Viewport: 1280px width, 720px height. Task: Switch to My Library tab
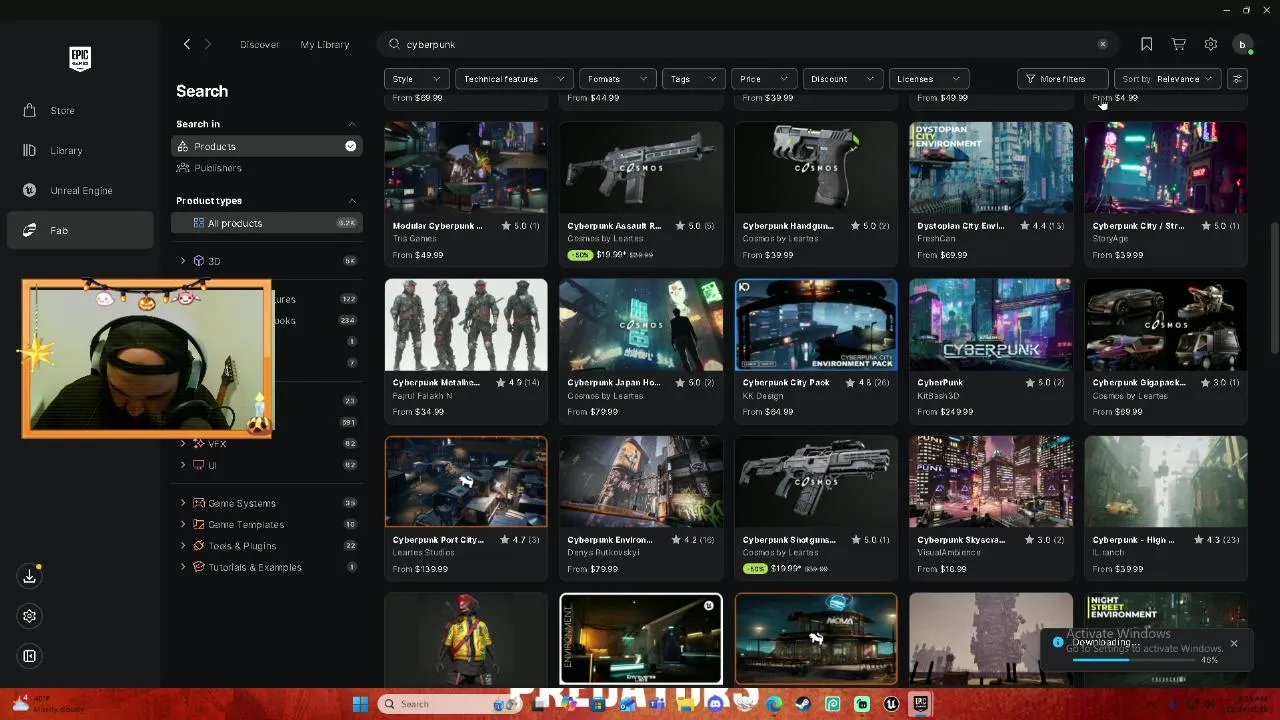(325, 44)
